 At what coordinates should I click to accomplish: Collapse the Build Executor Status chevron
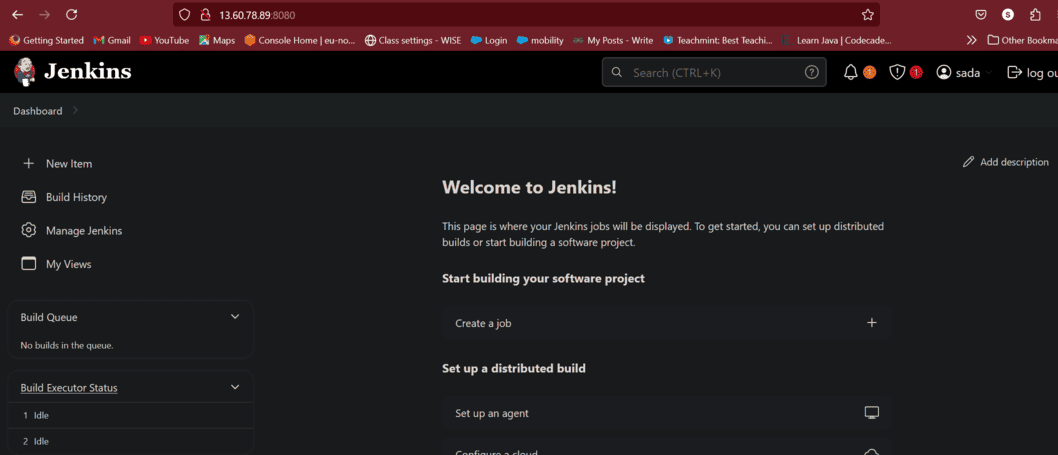click(235, 387)
